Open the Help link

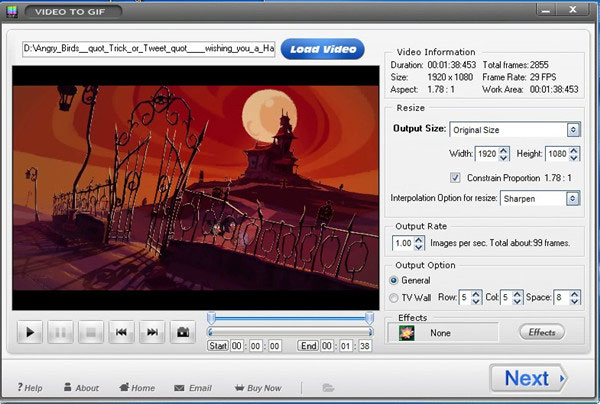[30, 388]
